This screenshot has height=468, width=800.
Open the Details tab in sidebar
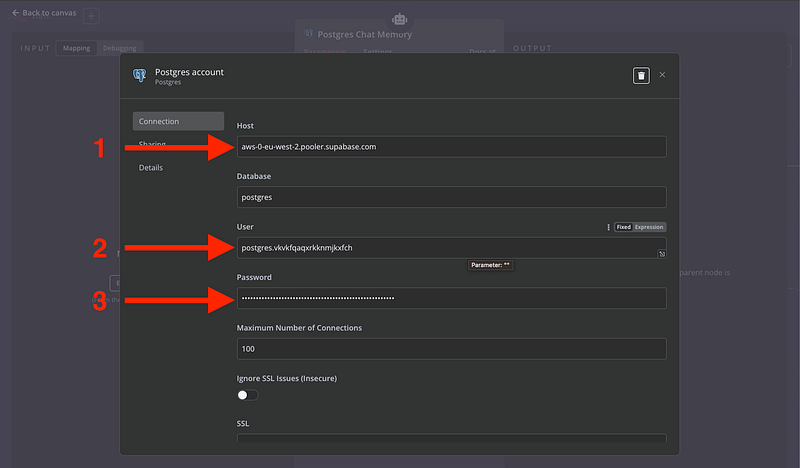pos(151,168)
